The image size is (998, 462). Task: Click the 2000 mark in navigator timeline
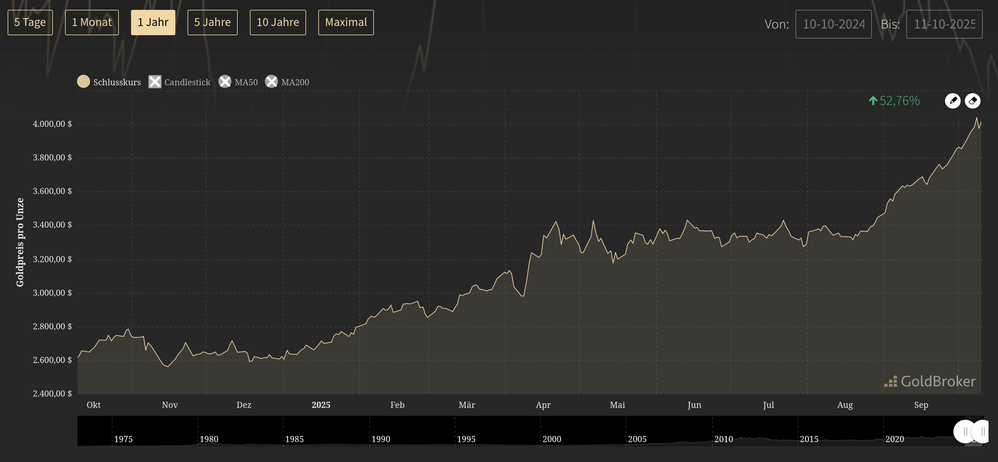click(x=552, y=439)
